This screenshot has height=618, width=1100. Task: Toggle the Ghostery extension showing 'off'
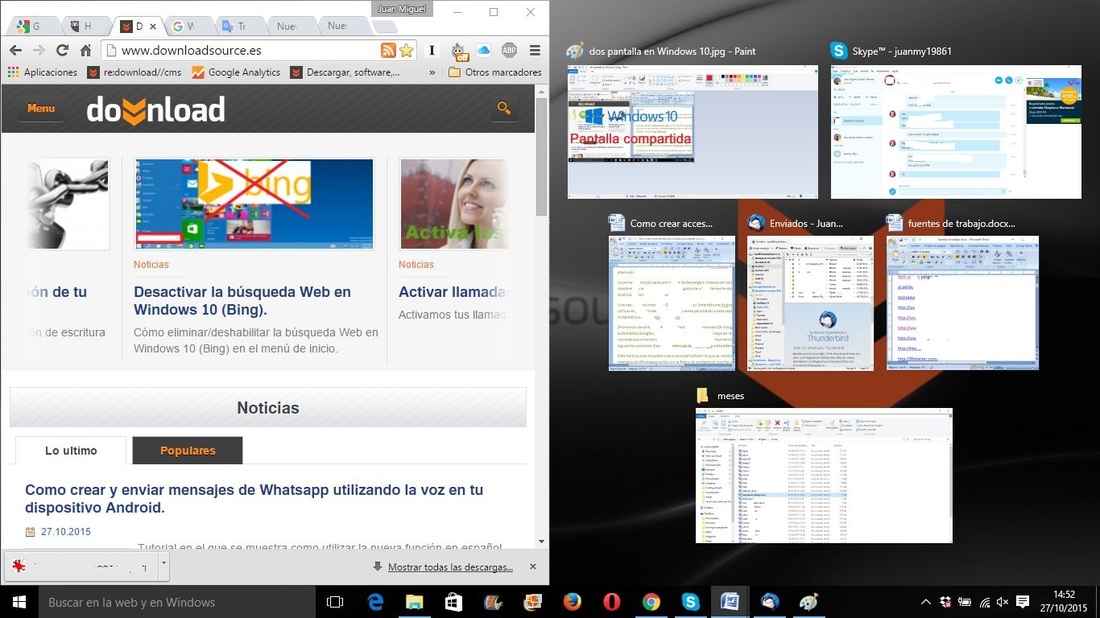(x=458, y=51)
